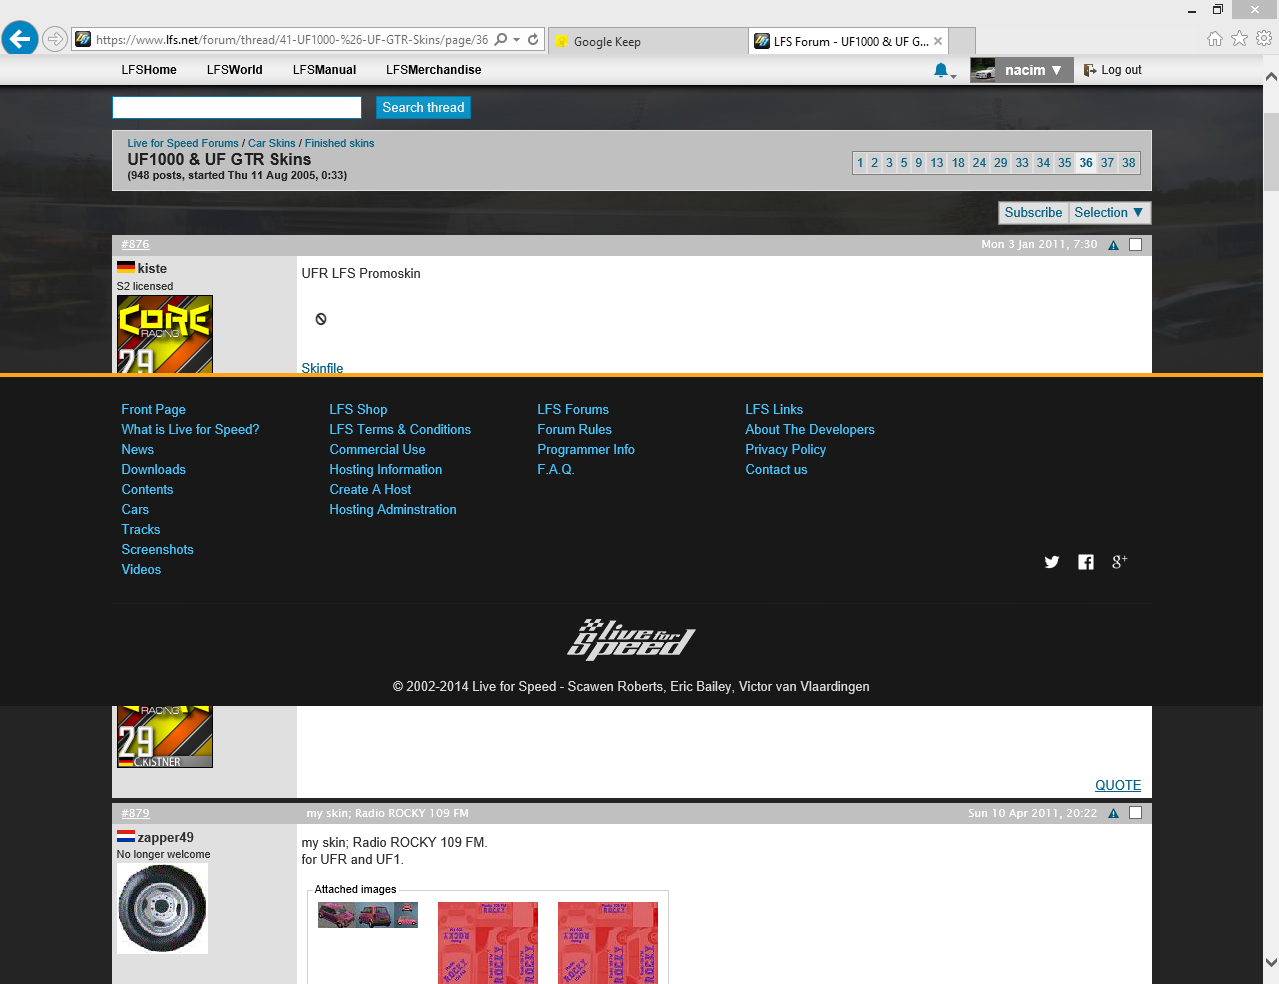This screenshot has height=984, width=1279.
Task: Open LFSMerchandise menu item
Action: 433,70
